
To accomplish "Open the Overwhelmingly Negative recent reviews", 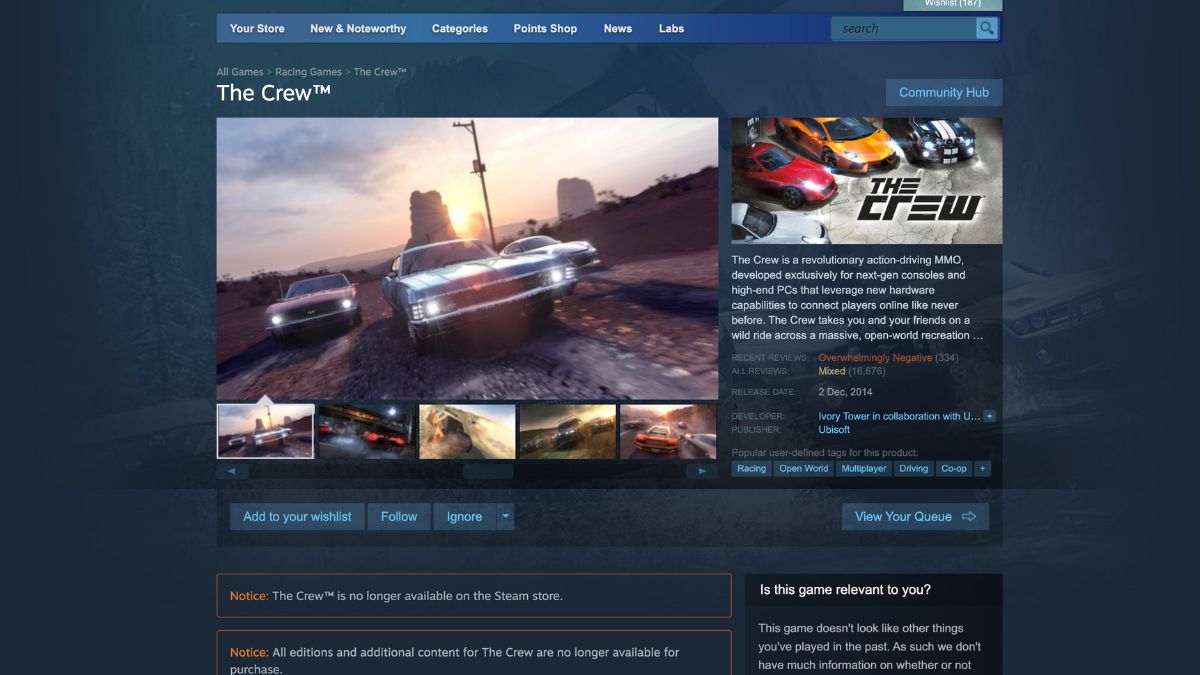I will 876,357.
